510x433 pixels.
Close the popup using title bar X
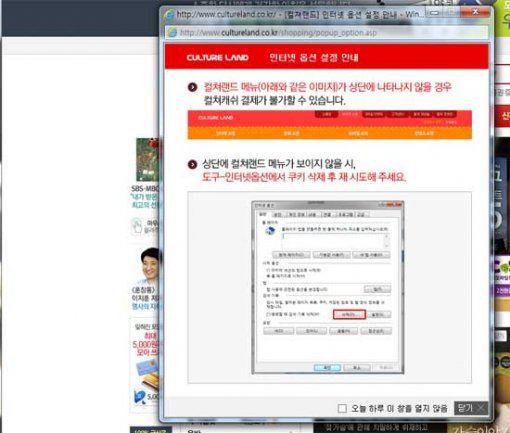pos(475,12)
